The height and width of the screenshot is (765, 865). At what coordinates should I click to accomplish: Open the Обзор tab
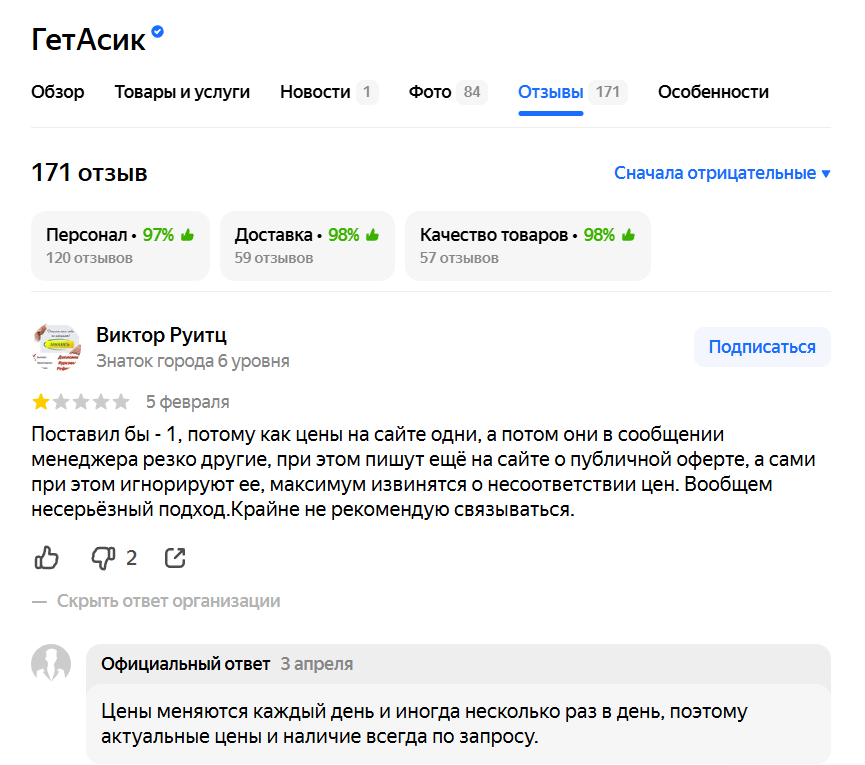click(x=57, y=92)
